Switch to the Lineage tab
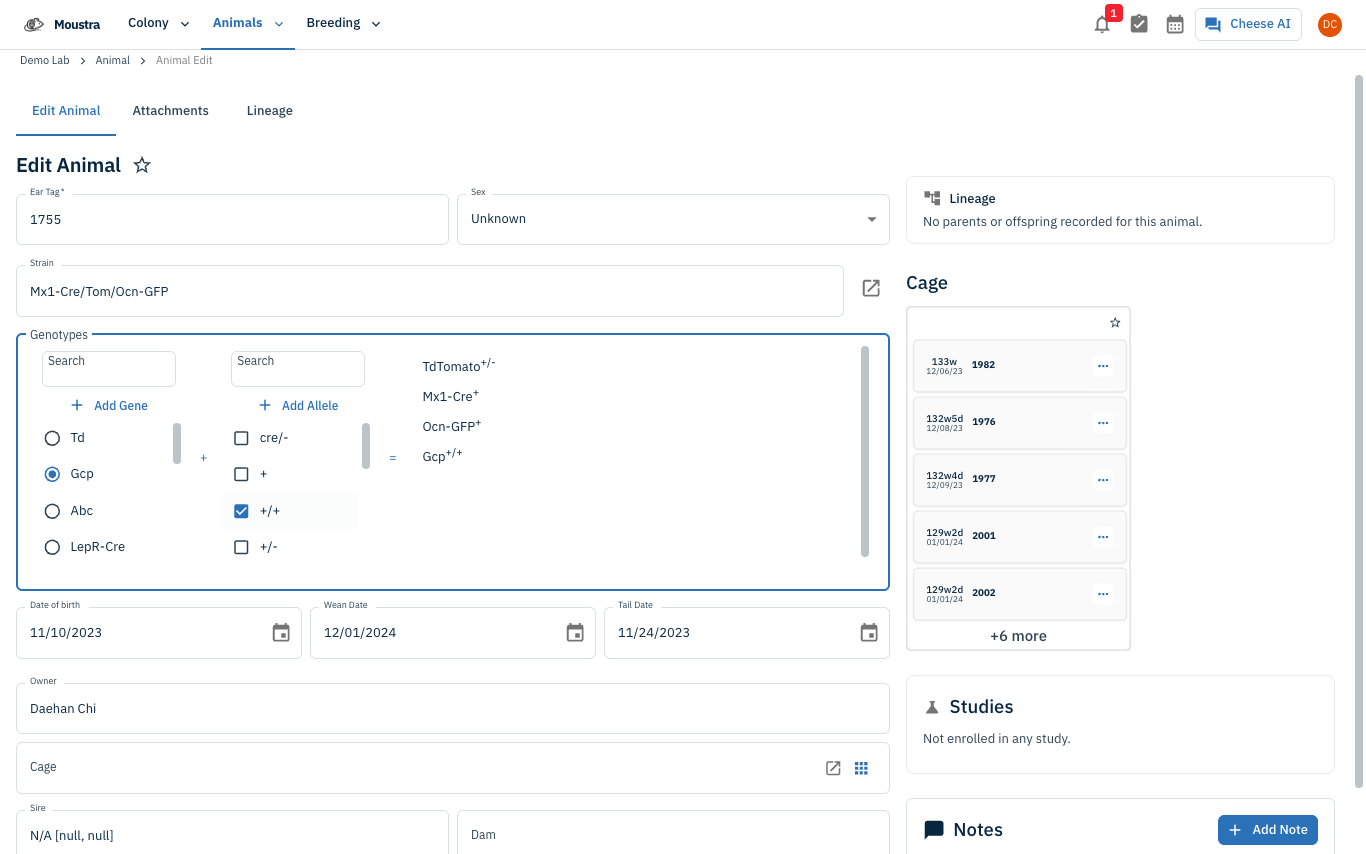Screen dimensions: 1366x854 (270, 111)
